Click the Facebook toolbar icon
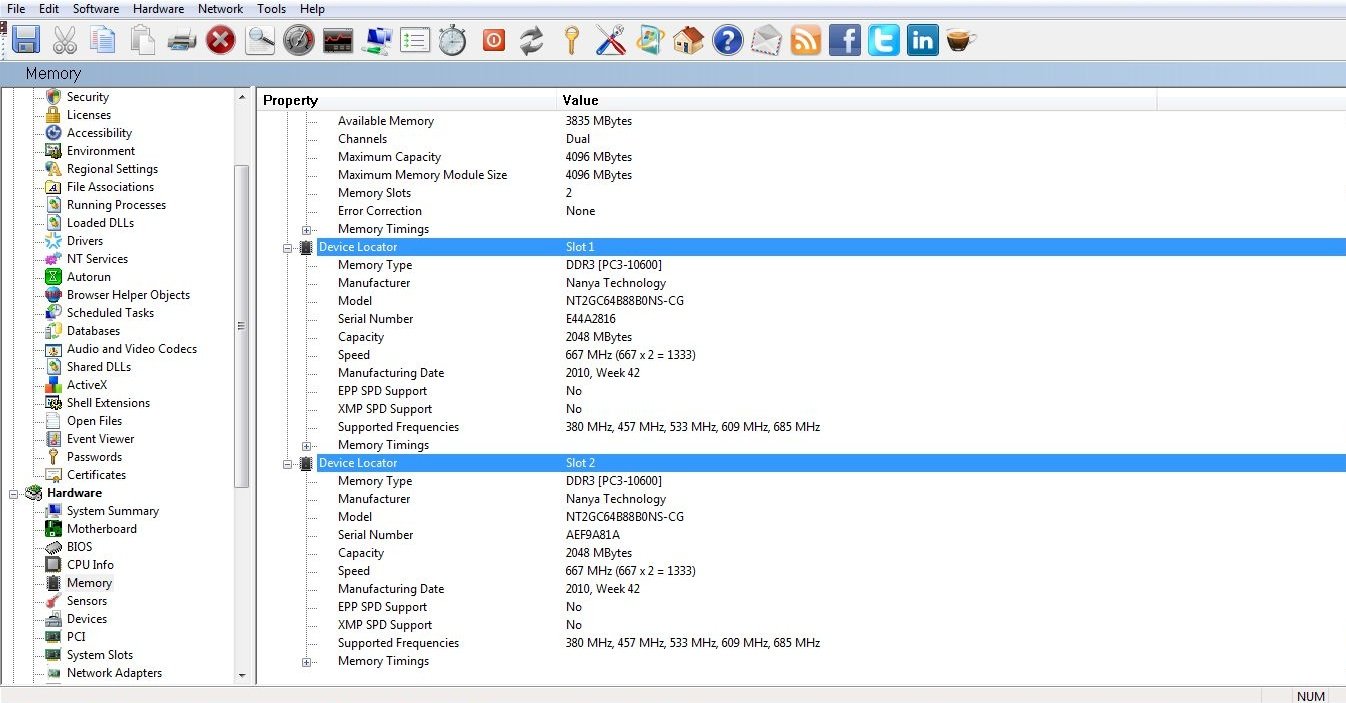 [x=845, y=41]
